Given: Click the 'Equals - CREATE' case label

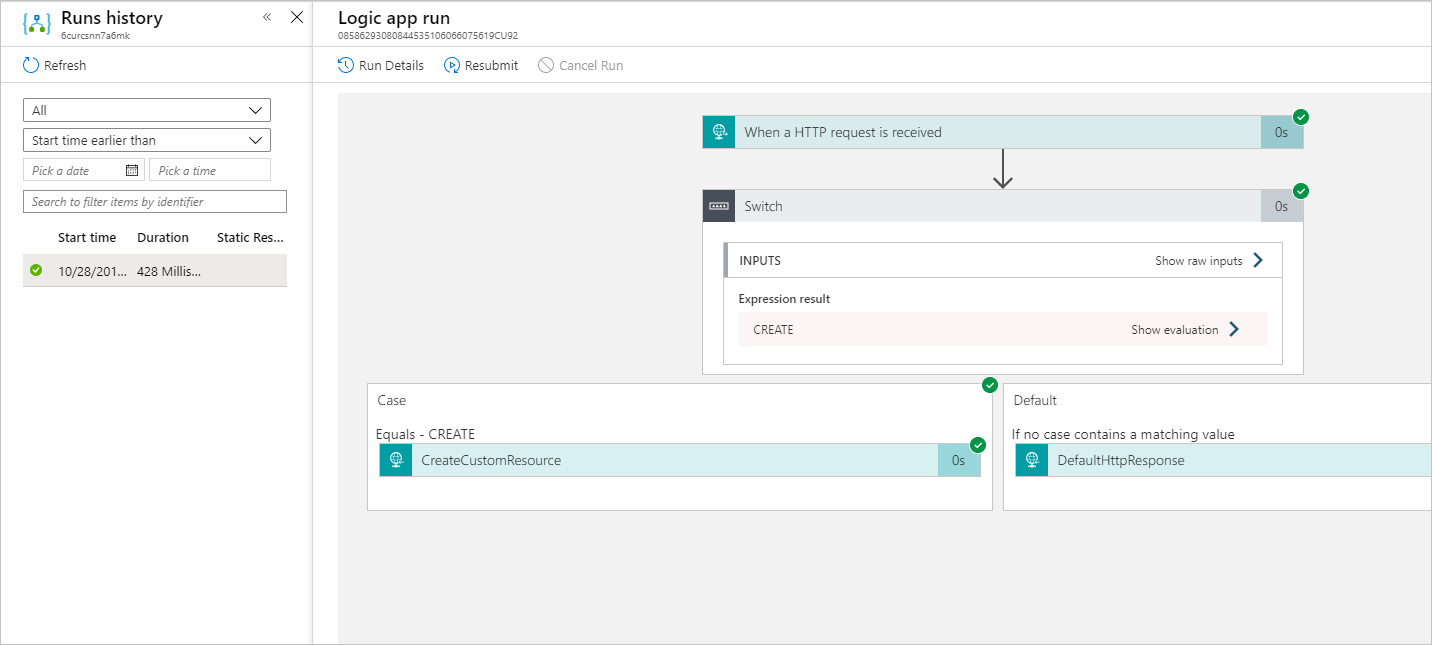Looking at the screenshot, I should click(425, 434).
